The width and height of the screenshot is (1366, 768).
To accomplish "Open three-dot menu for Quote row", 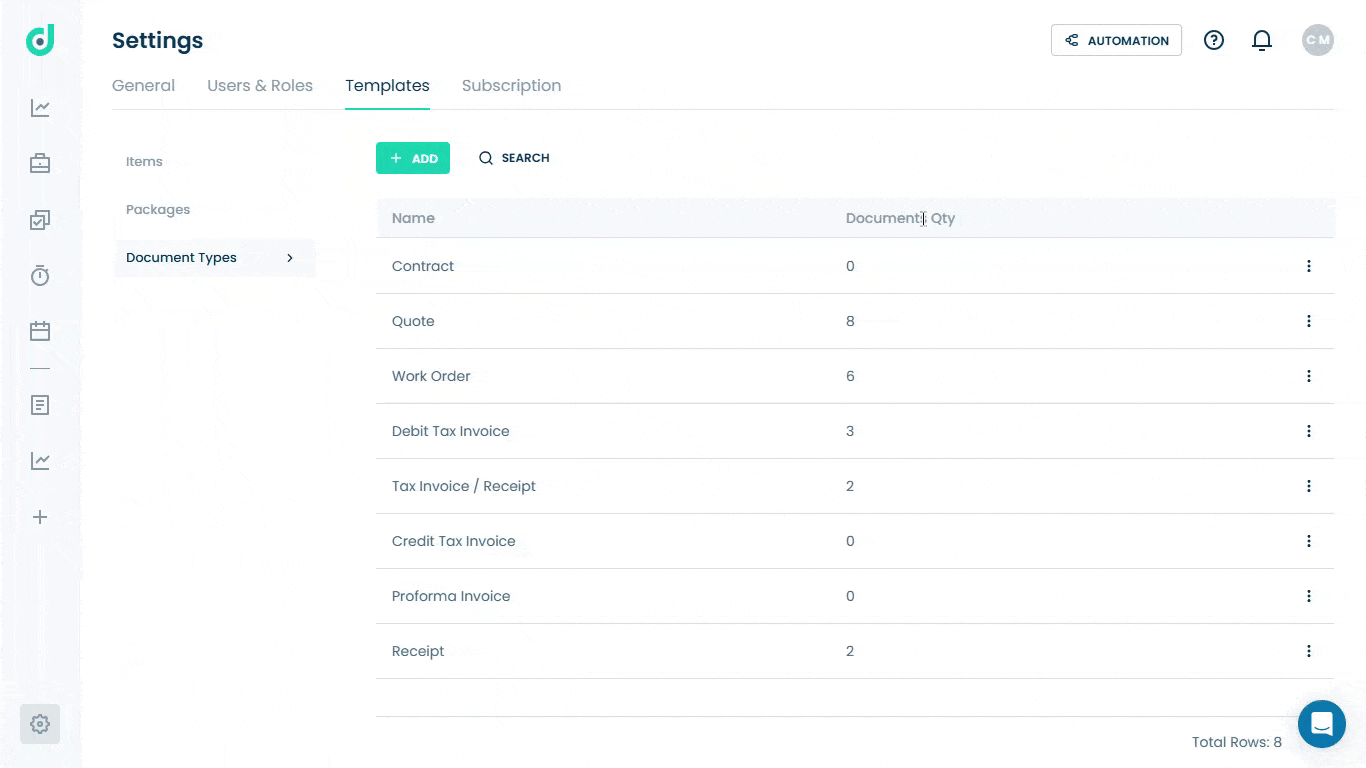I will 1308,321.
